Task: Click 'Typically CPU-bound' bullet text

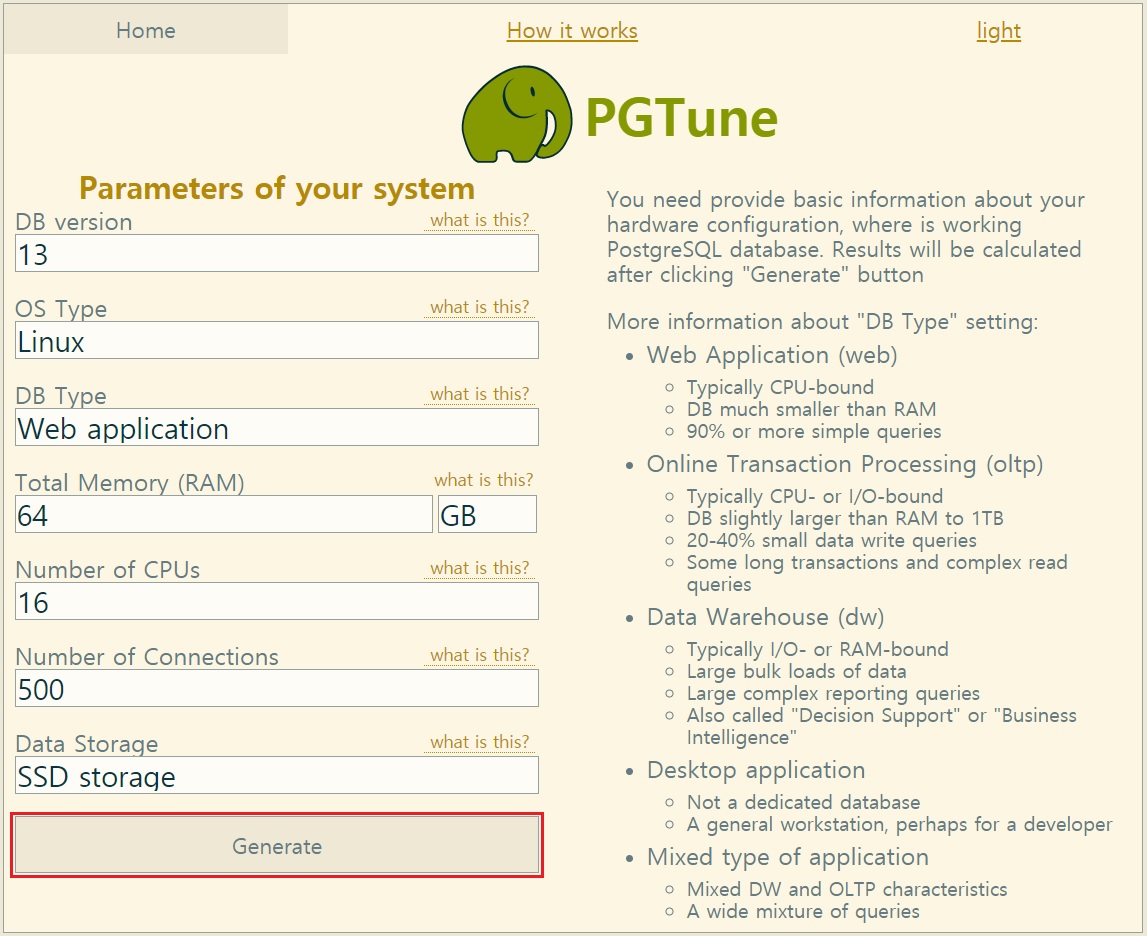Action: coord(780,388)
